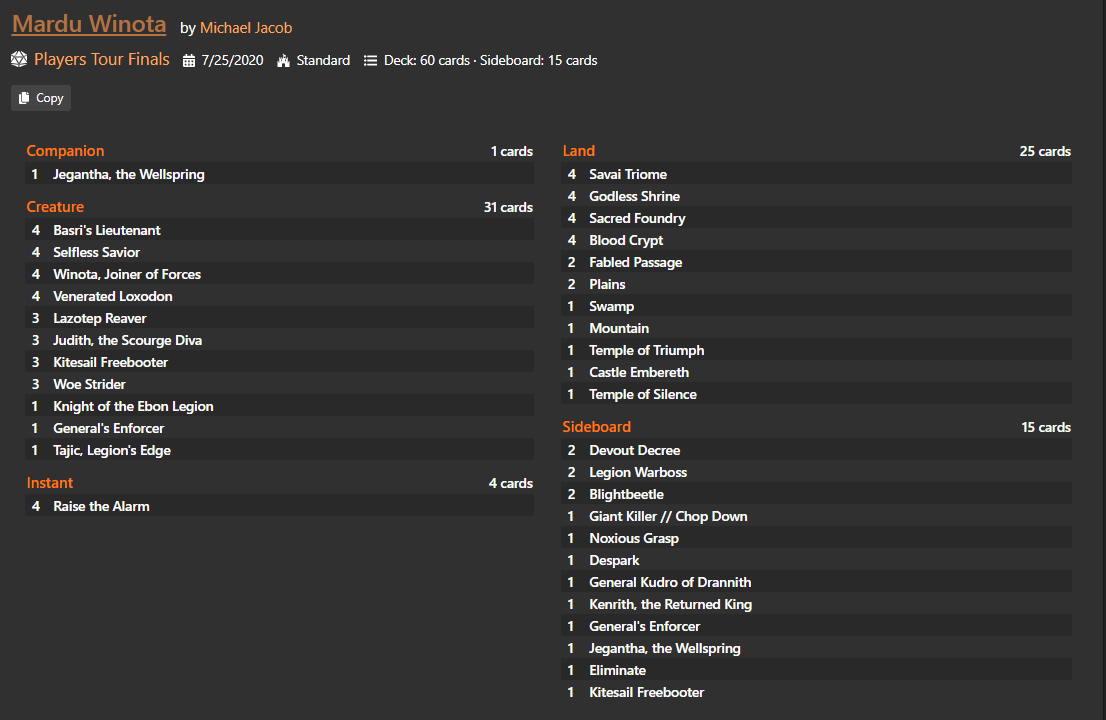Open the Mardu Winota deck title link
Screen dimensions: 1106x720
[x=89, y=24]
